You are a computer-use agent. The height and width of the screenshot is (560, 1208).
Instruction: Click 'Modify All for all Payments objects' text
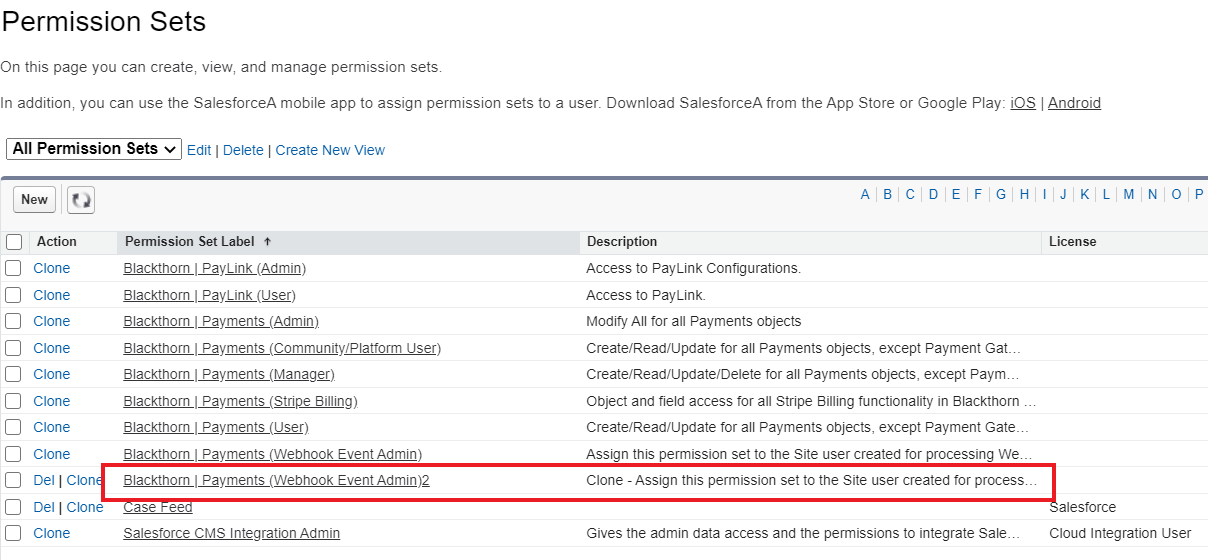(694, 321)
